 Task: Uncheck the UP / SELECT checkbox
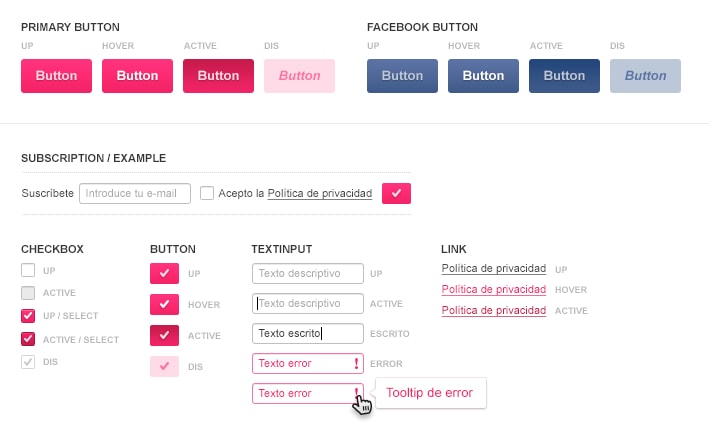pyautogui.click(x=28, y=316)
